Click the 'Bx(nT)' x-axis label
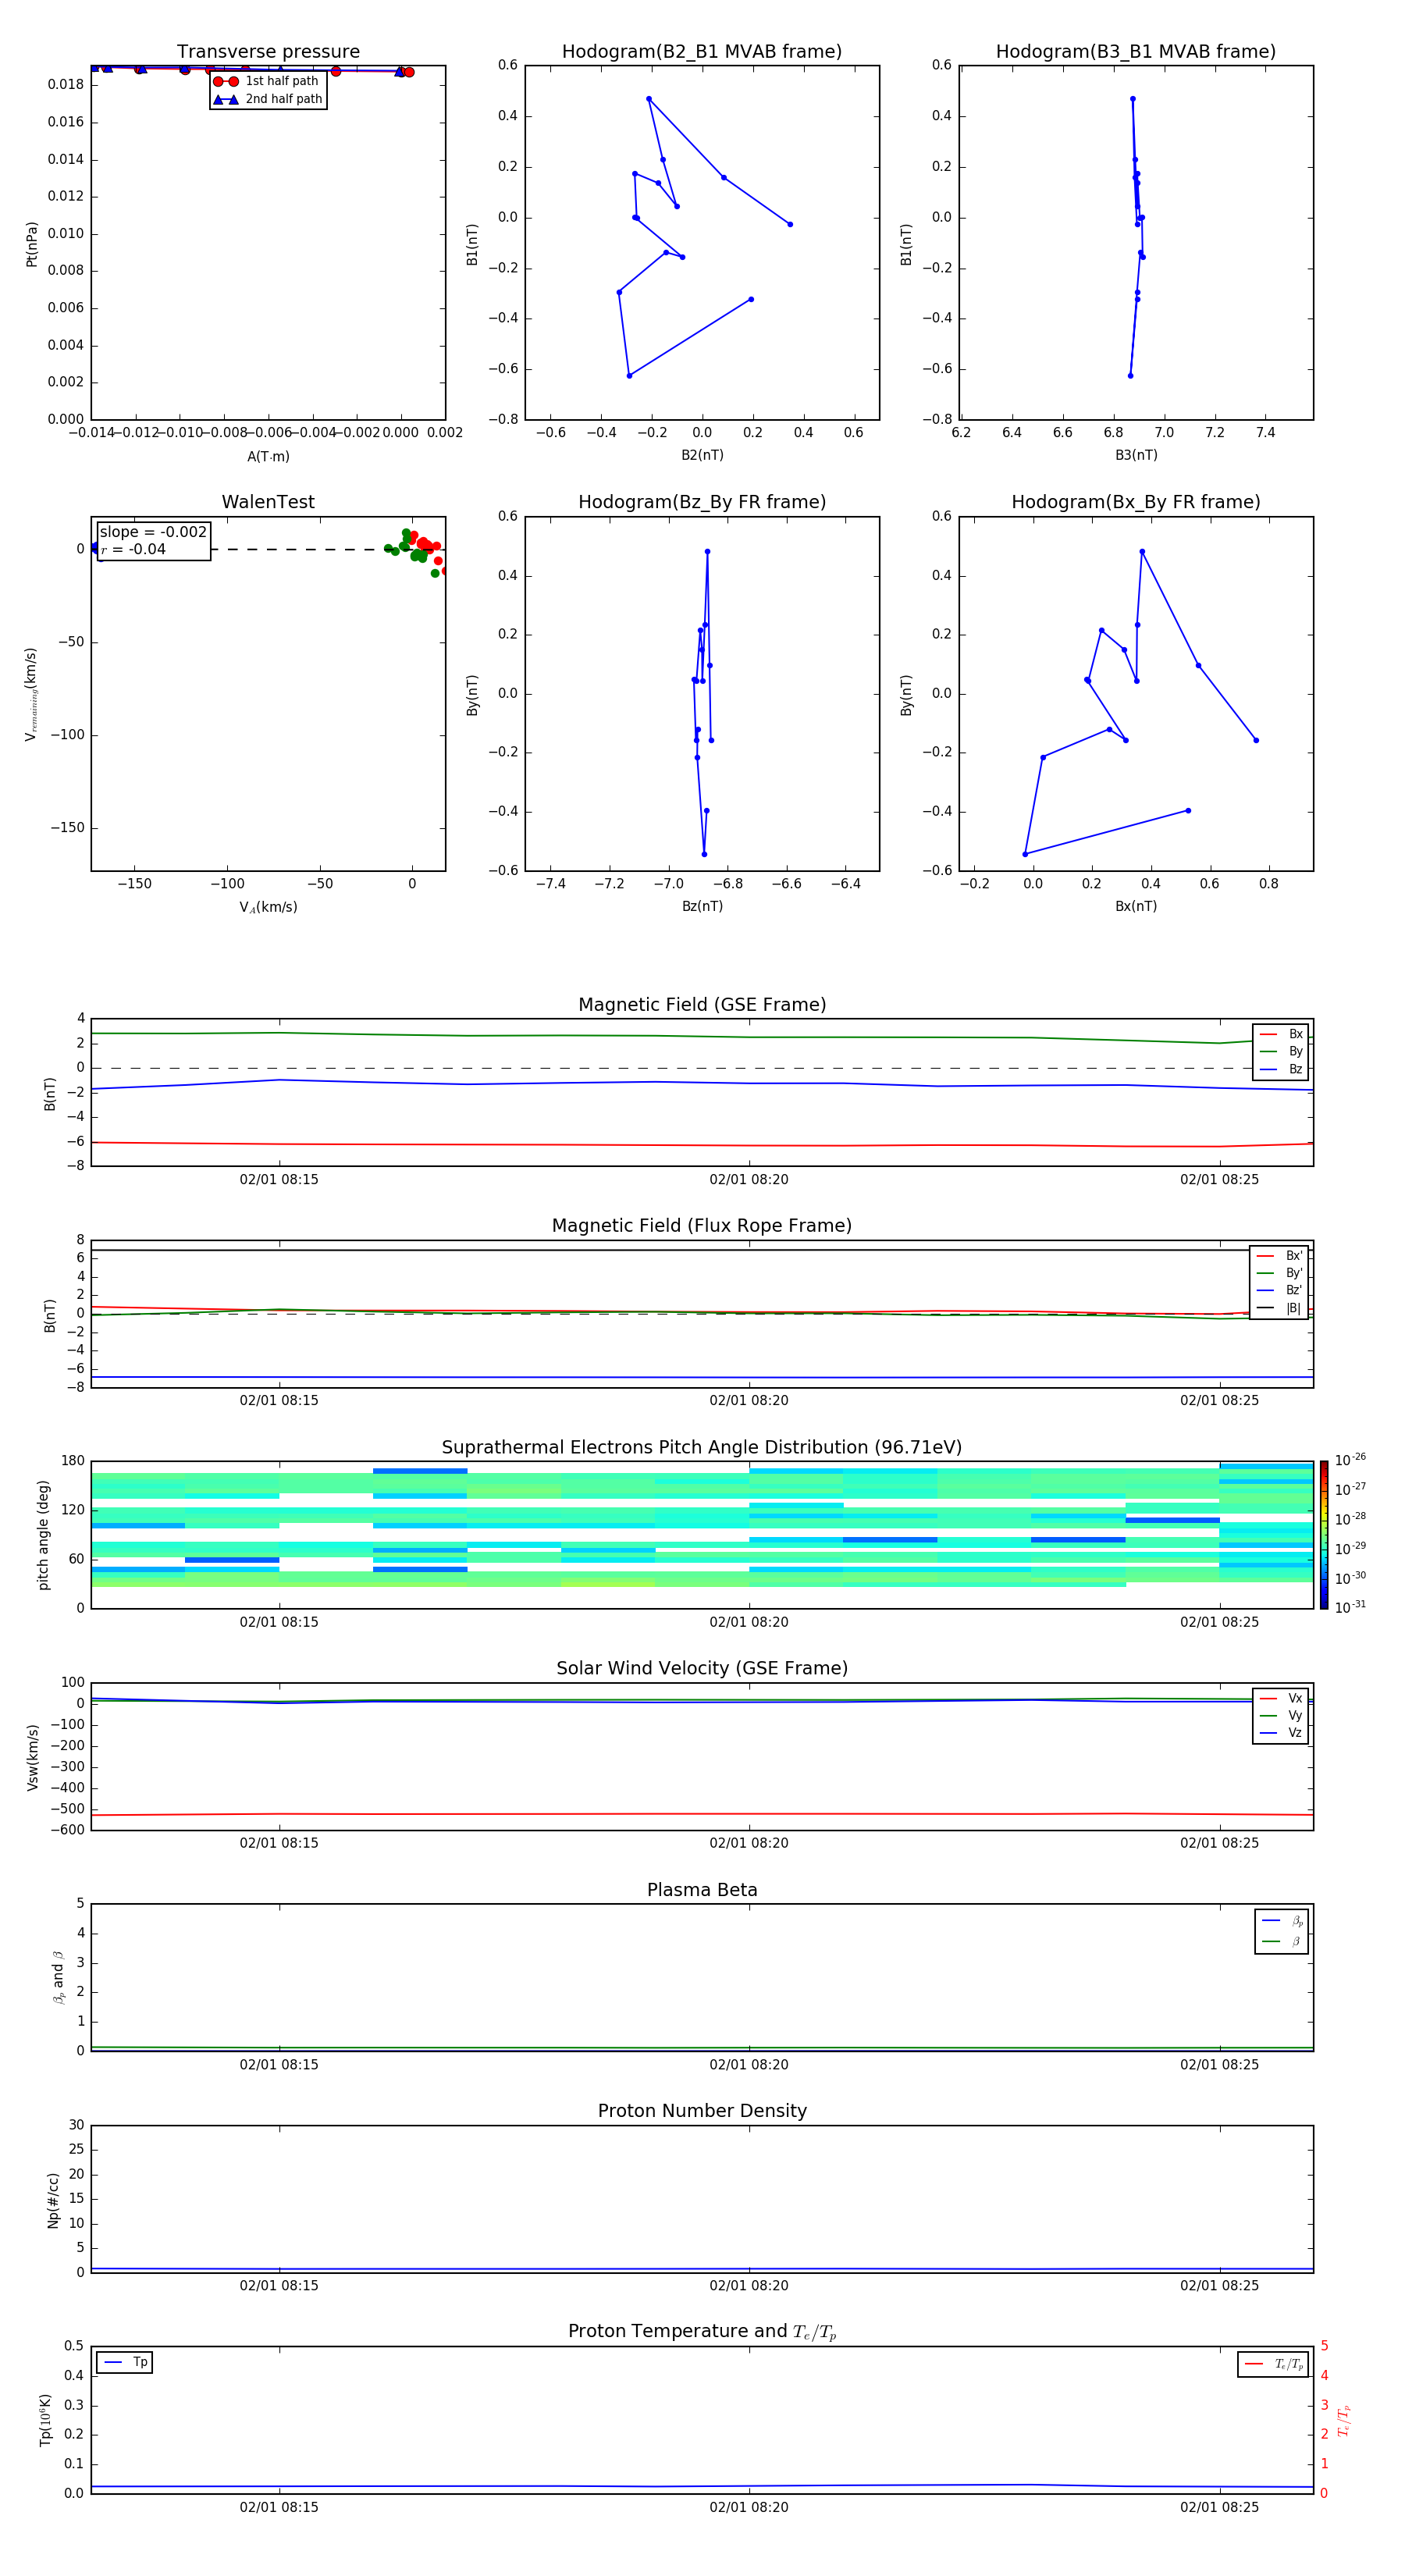 coord(1136,906)
